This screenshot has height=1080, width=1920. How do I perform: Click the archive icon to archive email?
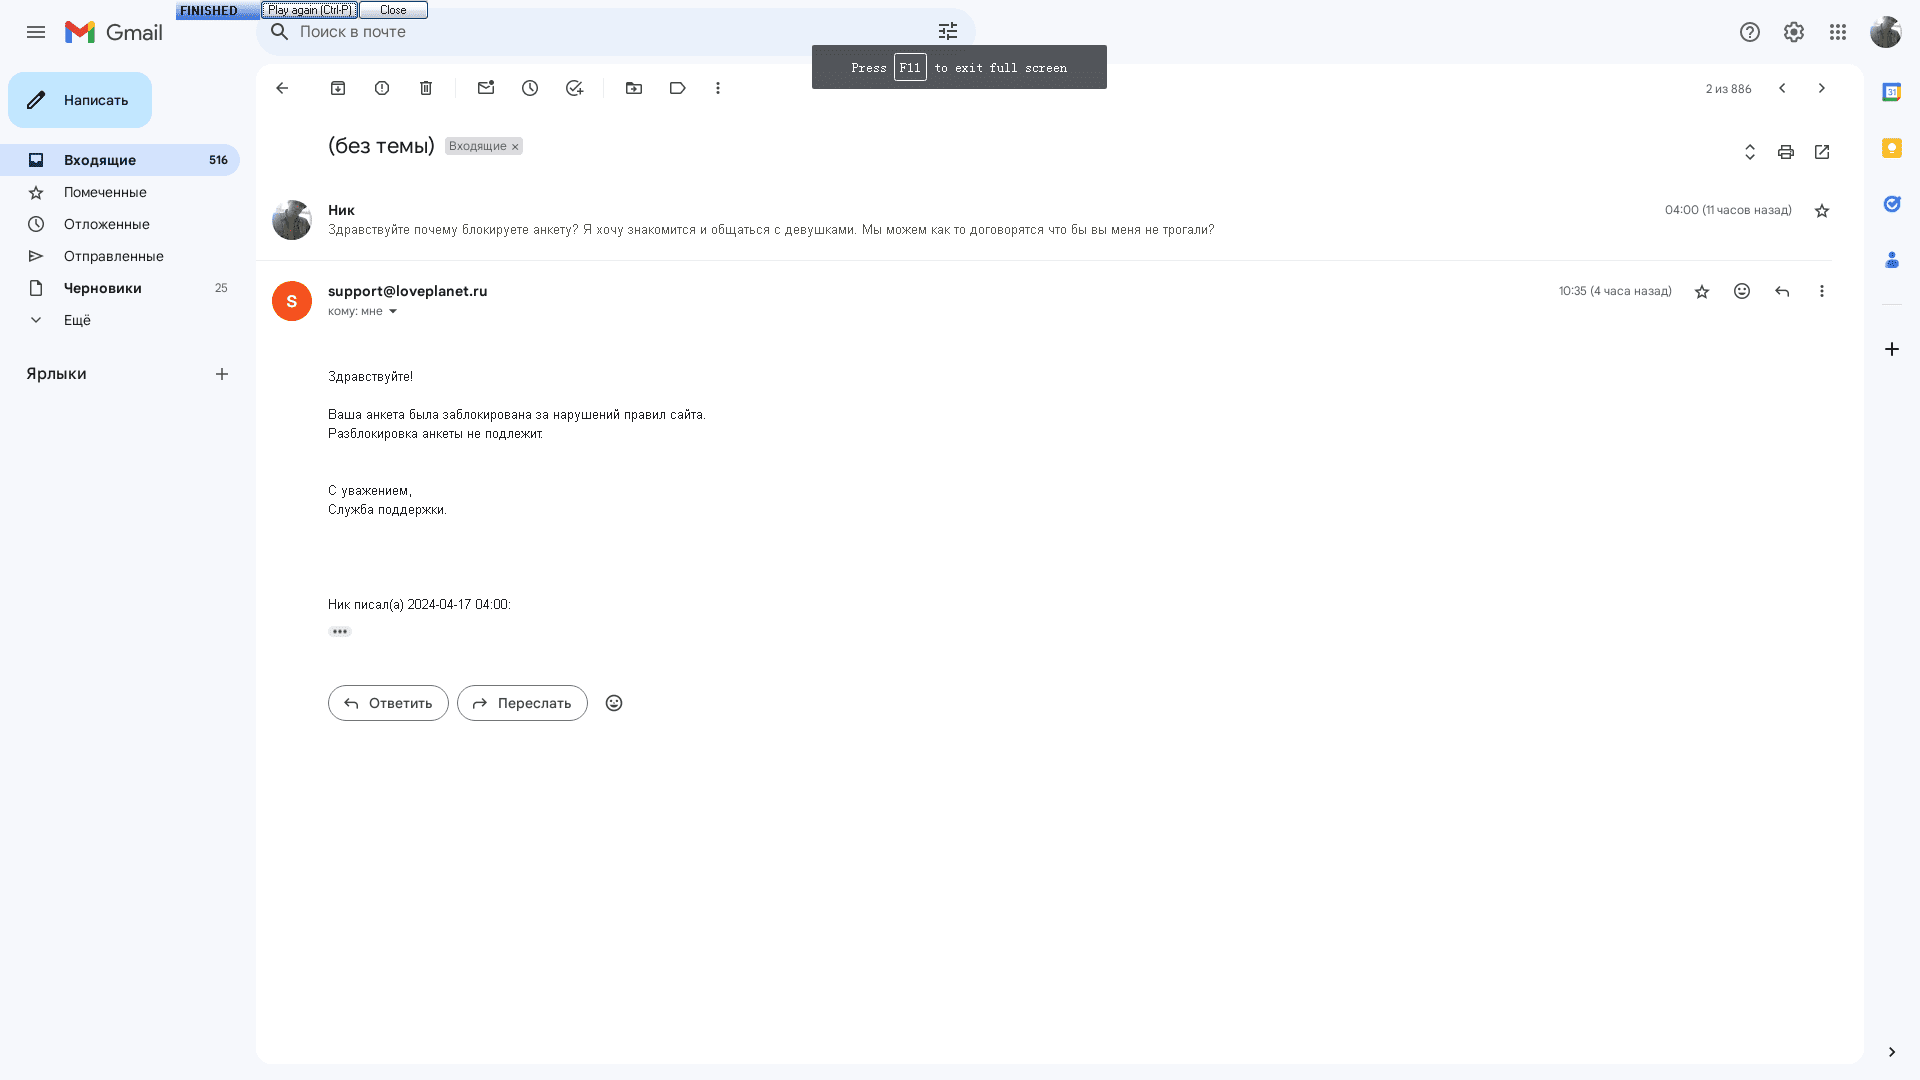coord(338,88)
